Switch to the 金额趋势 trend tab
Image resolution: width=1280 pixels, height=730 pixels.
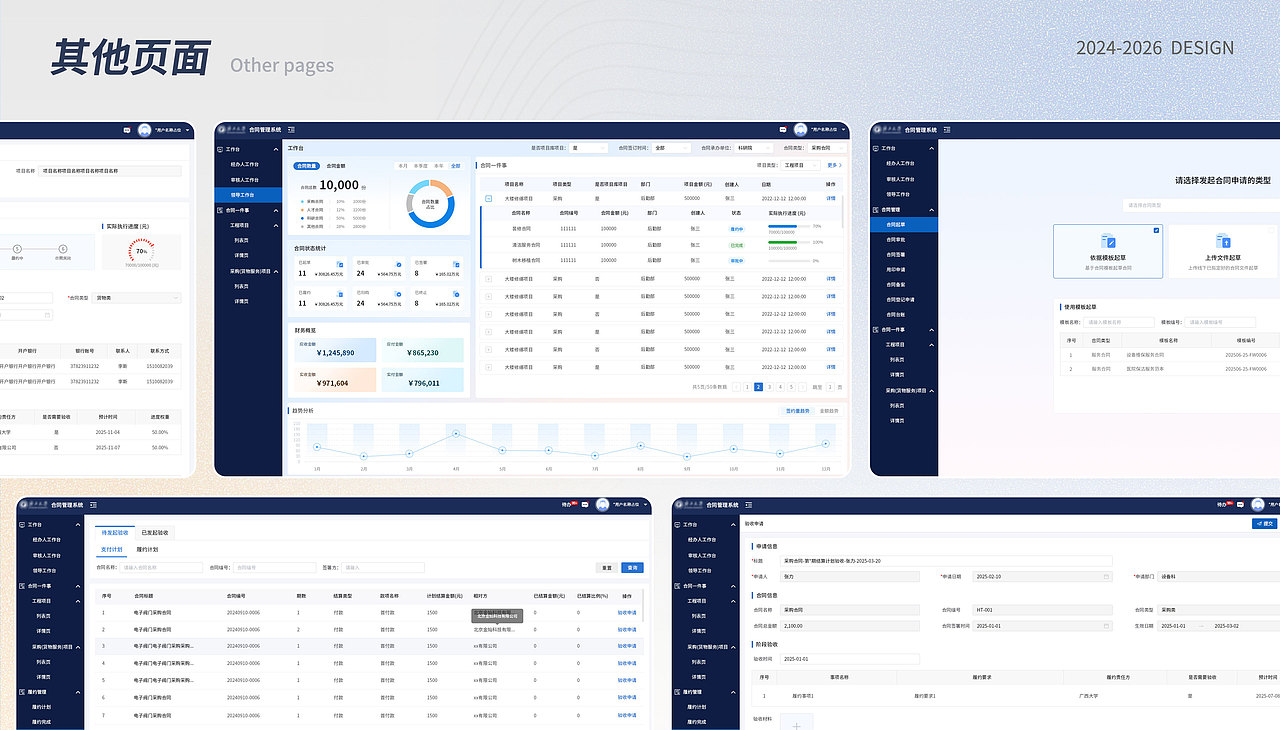pyautogui.click(x=829, y=411)
